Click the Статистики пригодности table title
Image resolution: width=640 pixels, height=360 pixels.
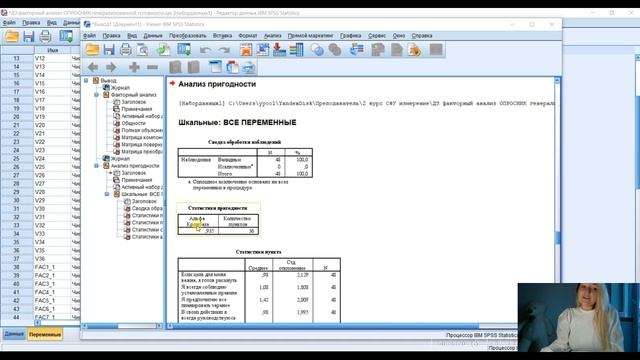218,208
